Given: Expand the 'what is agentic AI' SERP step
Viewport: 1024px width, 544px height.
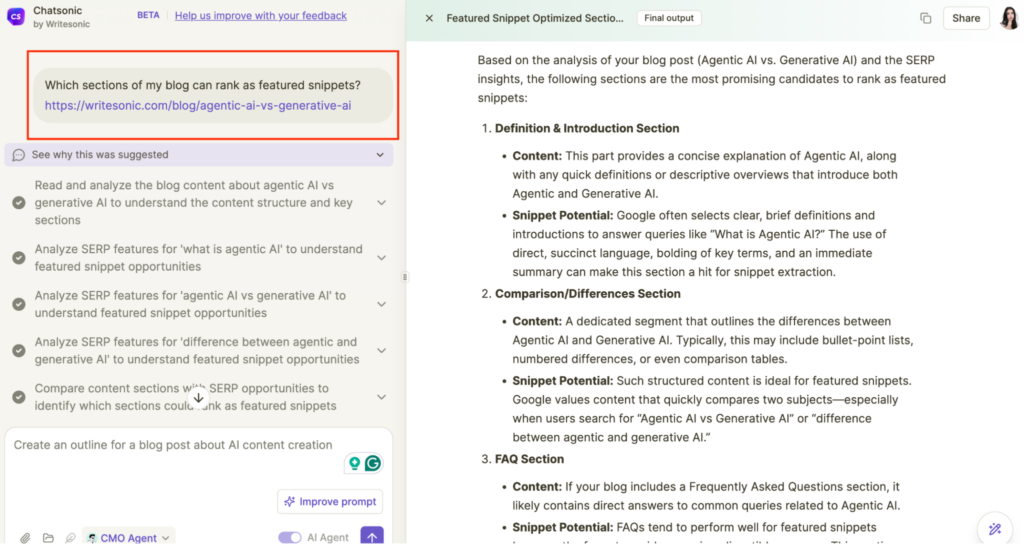Looking at the screenshot, I should pyautogui.click(x=381, y=258).
